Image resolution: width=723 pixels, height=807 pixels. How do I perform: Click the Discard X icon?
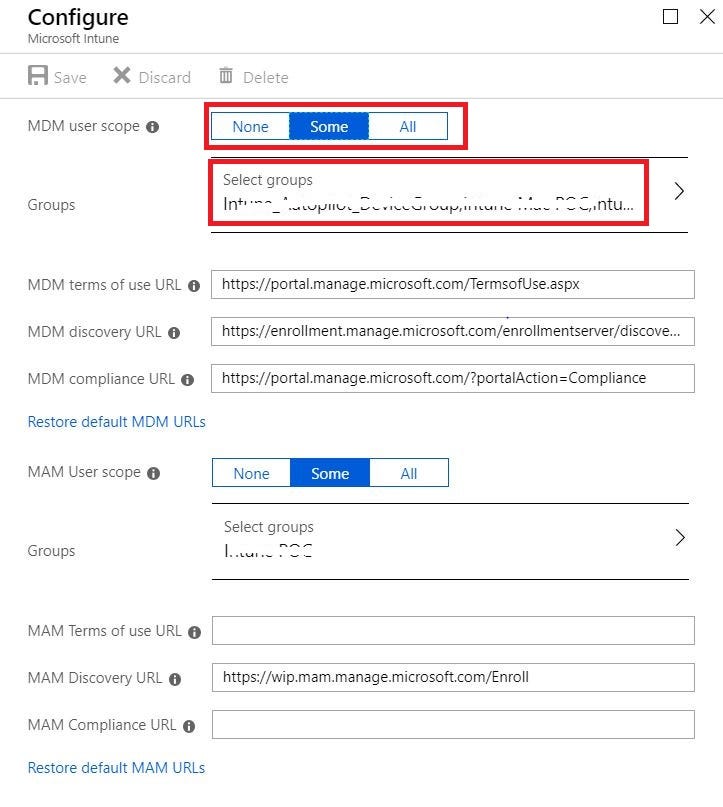[122, 75]
